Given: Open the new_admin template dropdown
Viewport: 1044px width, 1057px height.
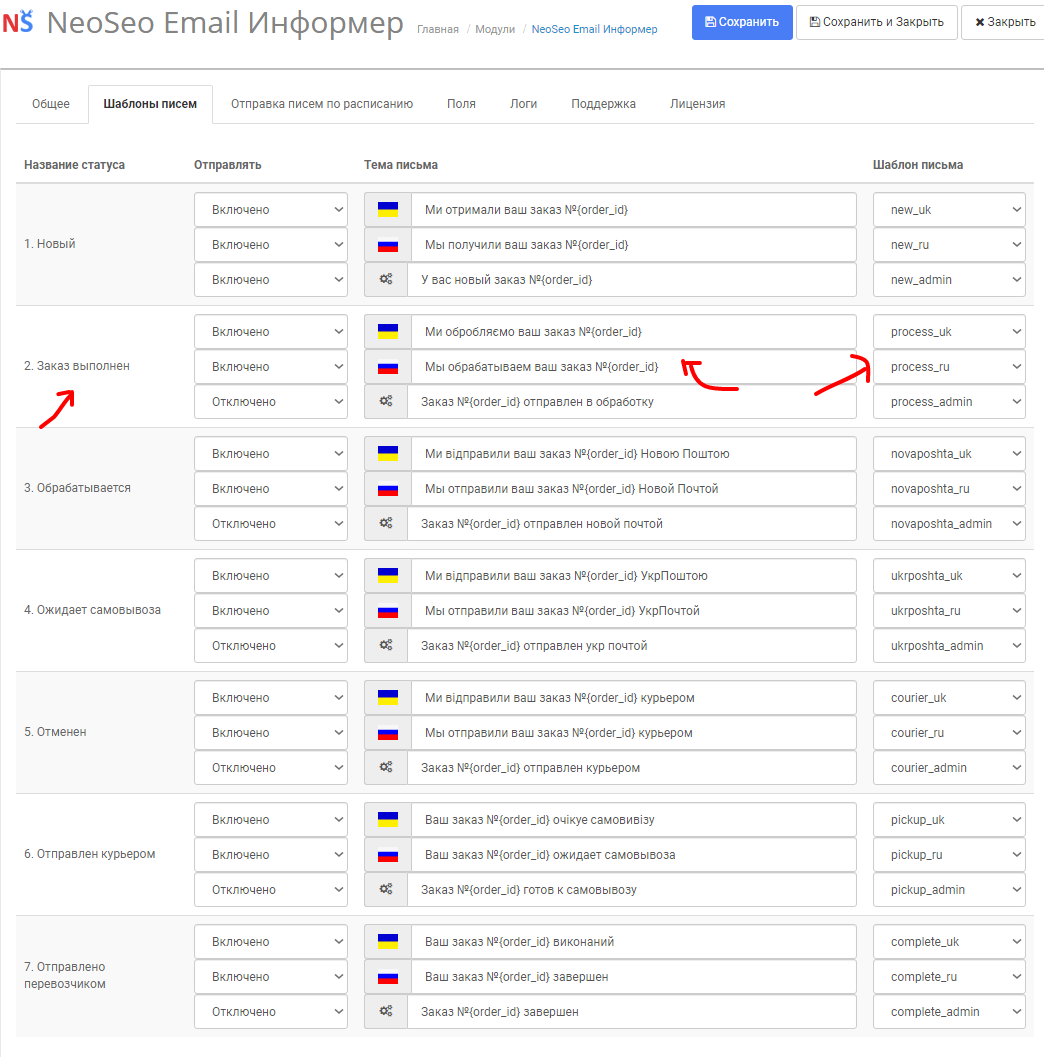Looking at the screenshot, I should pos(949,280).
